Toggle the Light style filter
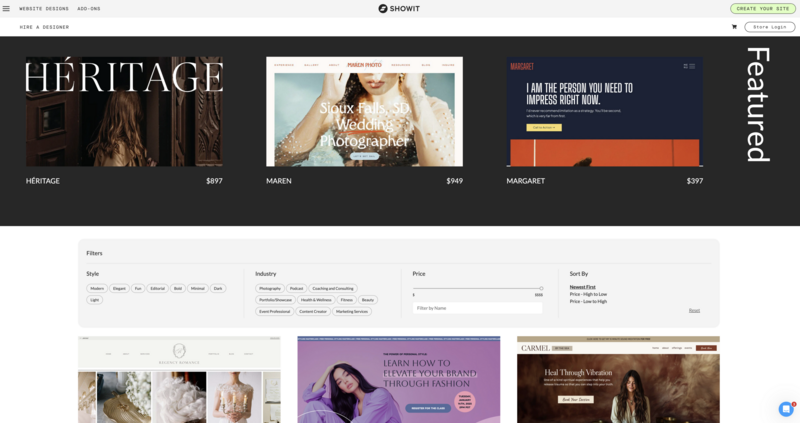Viewport: 800px width, 423px height. 95,300
